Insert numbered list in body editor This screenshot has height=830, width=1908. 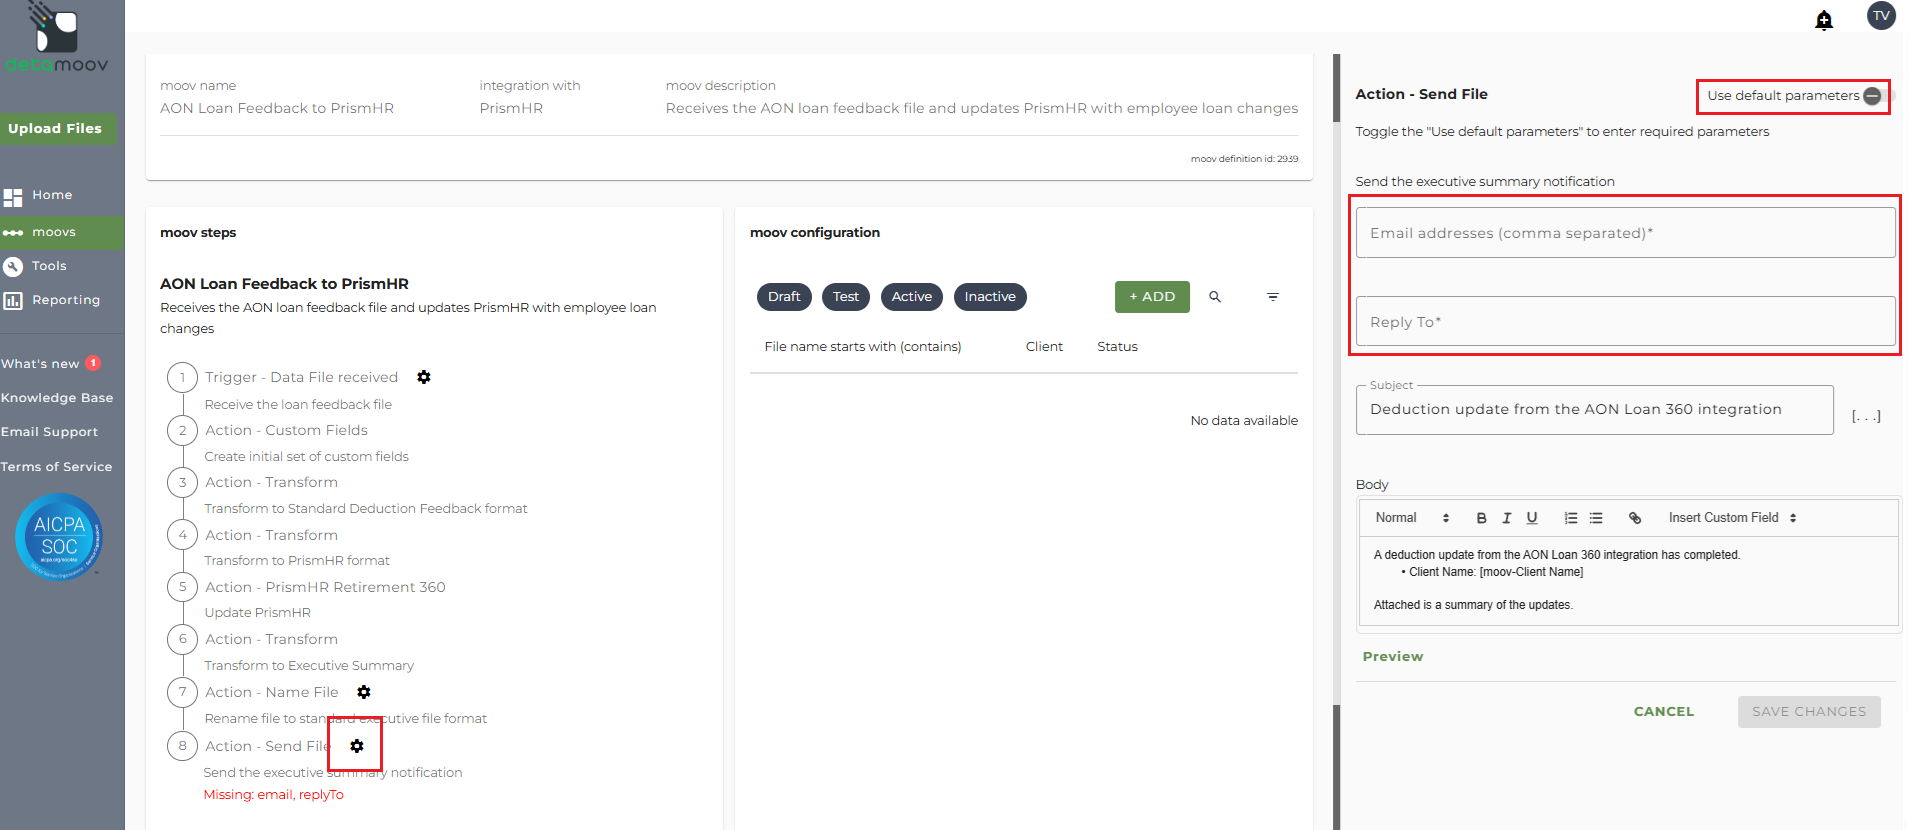coord(1571,518)
